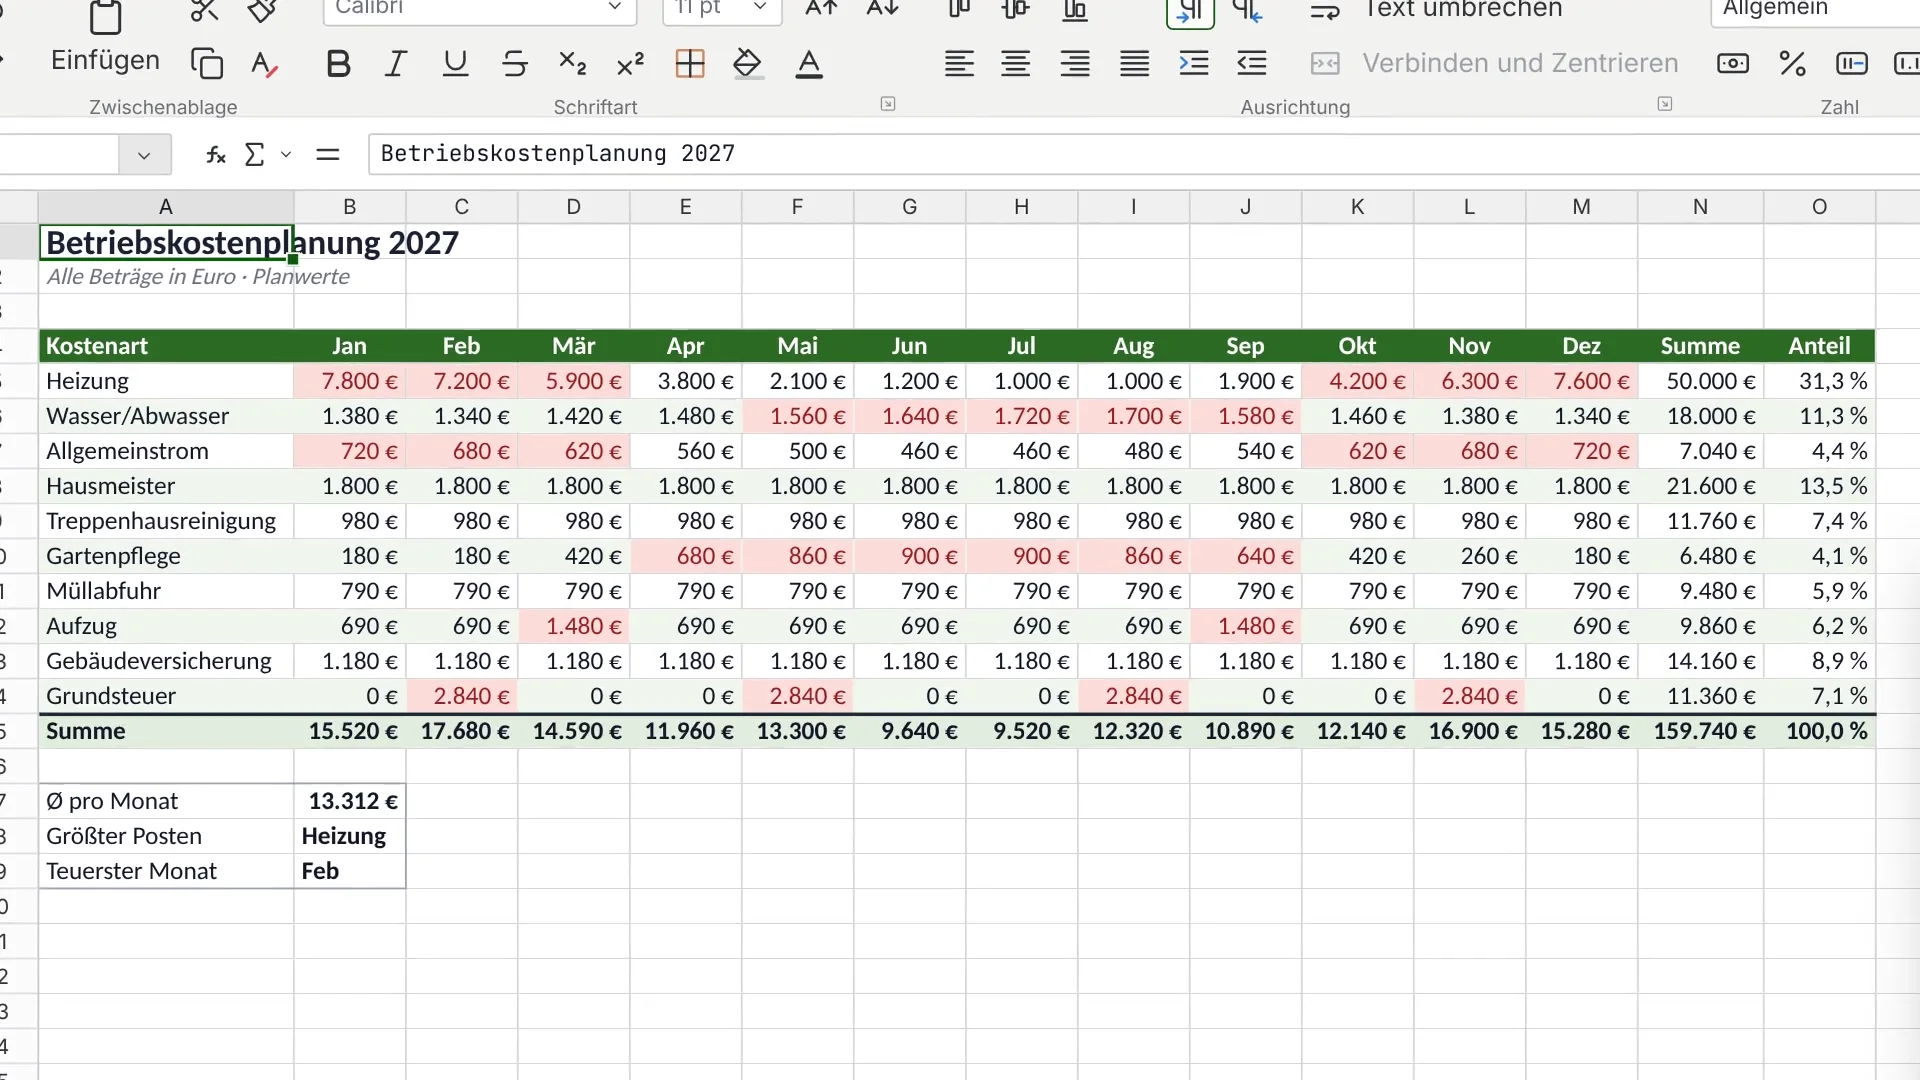Image resolution: width=1920 pixels, height=1080 pixels.
Task: Select column N header
Action: 1700,207
